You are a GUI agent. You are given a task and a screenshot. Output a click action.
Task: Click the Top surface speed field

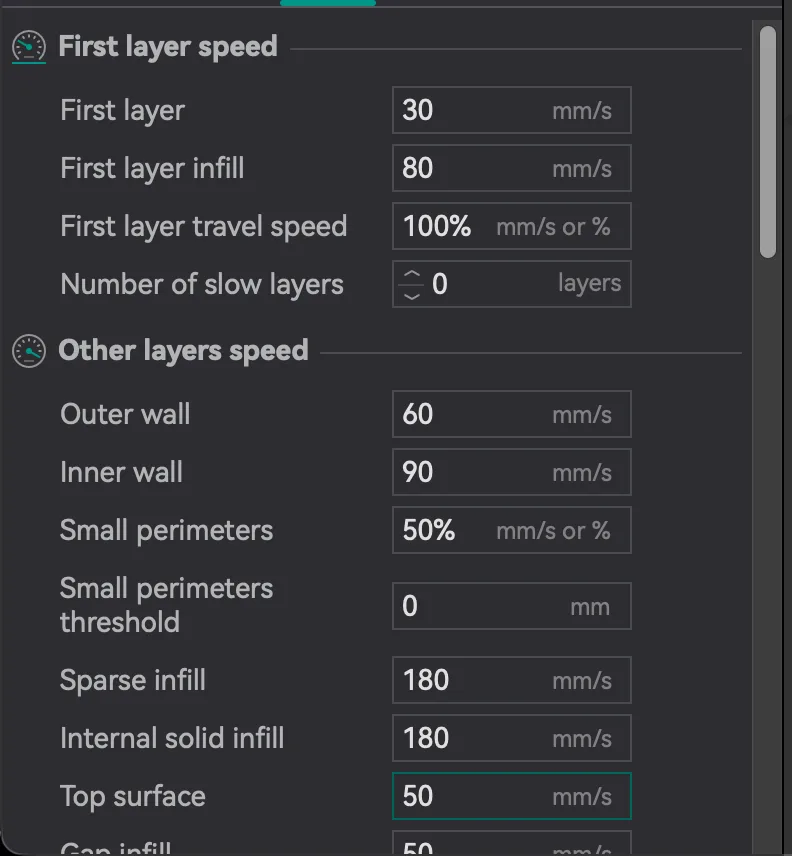(511, 796)
